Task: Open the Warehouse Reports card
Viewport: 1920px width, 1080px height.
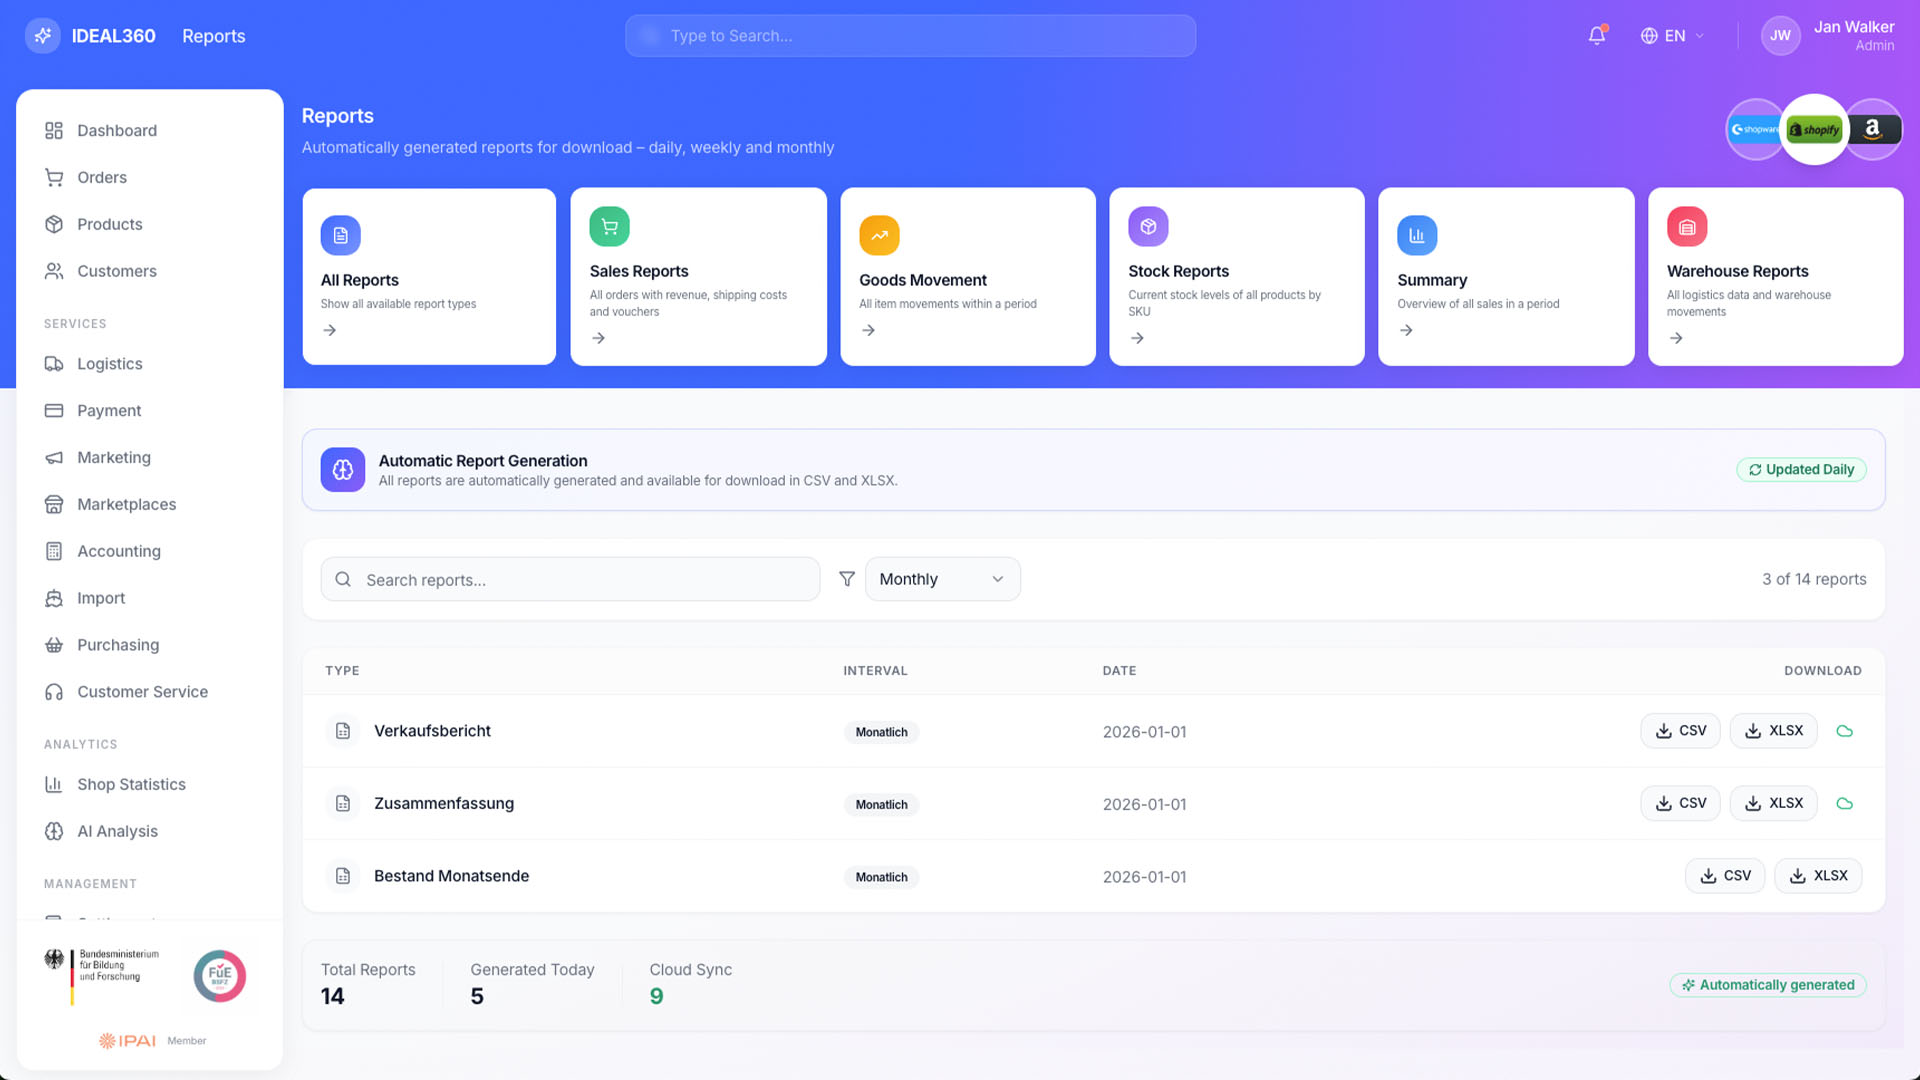Action: (1774, 277)
